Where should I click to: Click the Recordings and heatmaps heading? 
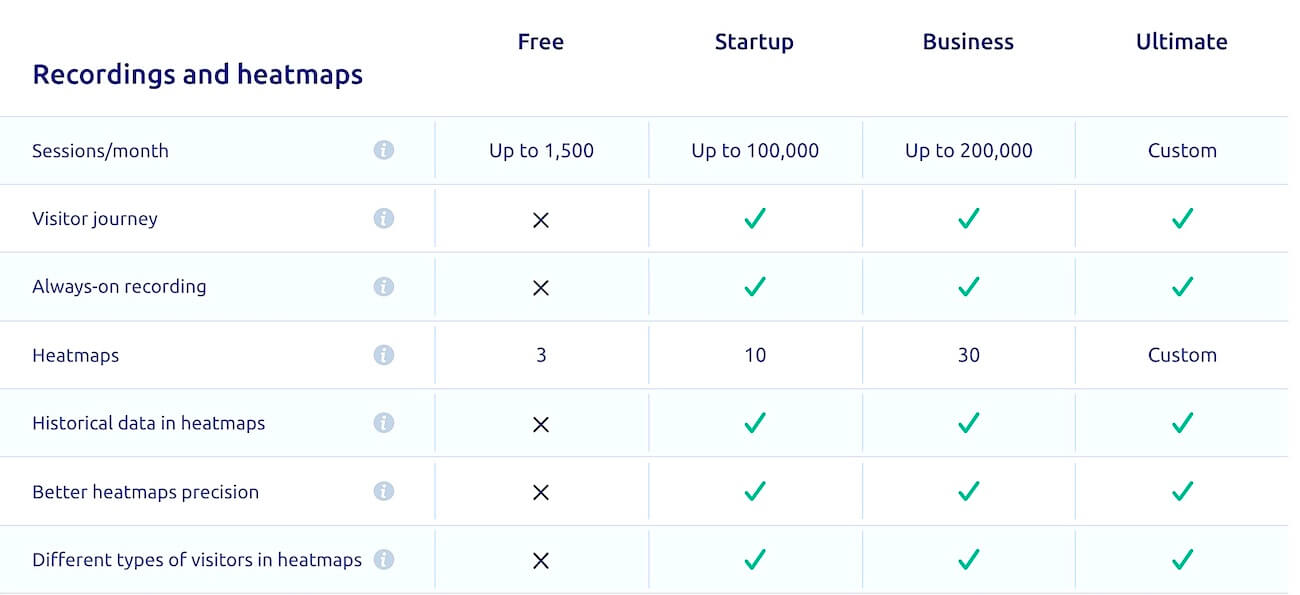tap(198, 75)
